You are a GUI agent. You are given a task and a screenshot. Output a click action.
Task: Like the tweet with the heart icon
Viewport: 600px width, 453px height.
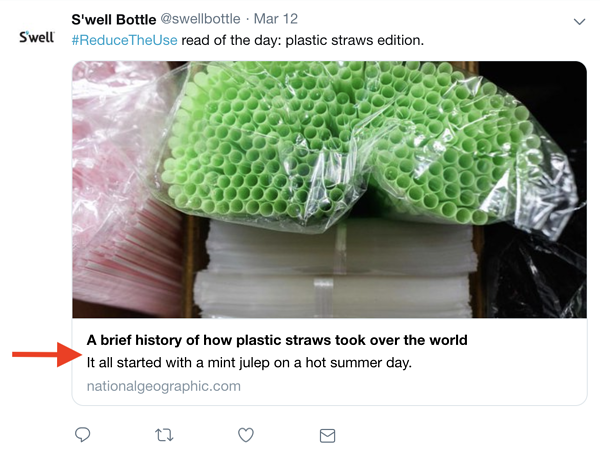pos(246,435)
